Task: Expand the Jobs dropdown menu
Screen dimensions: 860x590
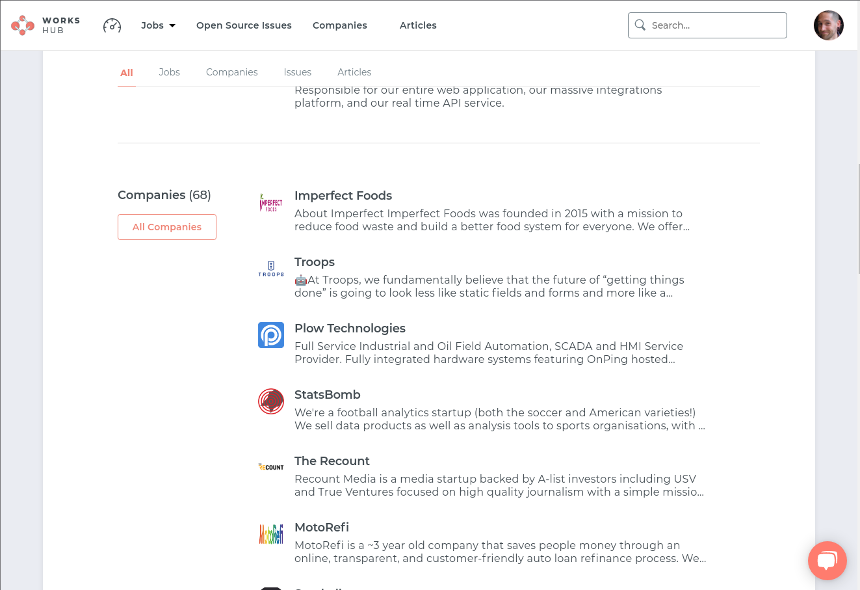Action: (158, 25)
